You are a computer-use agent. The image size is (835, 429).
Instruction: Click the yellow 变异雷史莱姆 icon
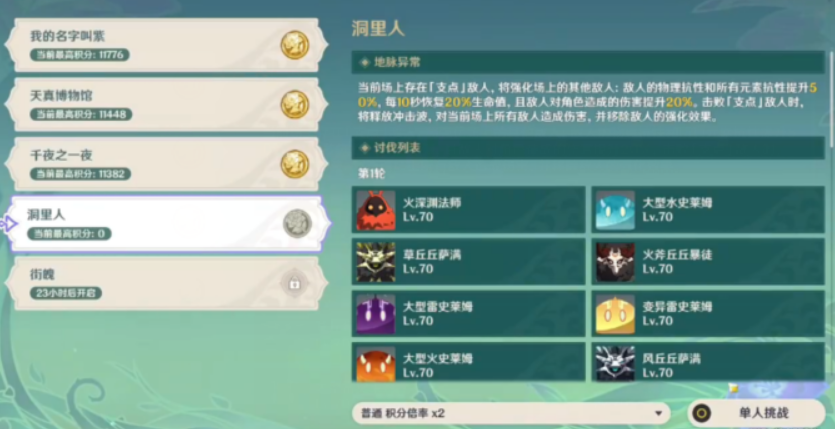pyautogui.click(x=615, y=314)
